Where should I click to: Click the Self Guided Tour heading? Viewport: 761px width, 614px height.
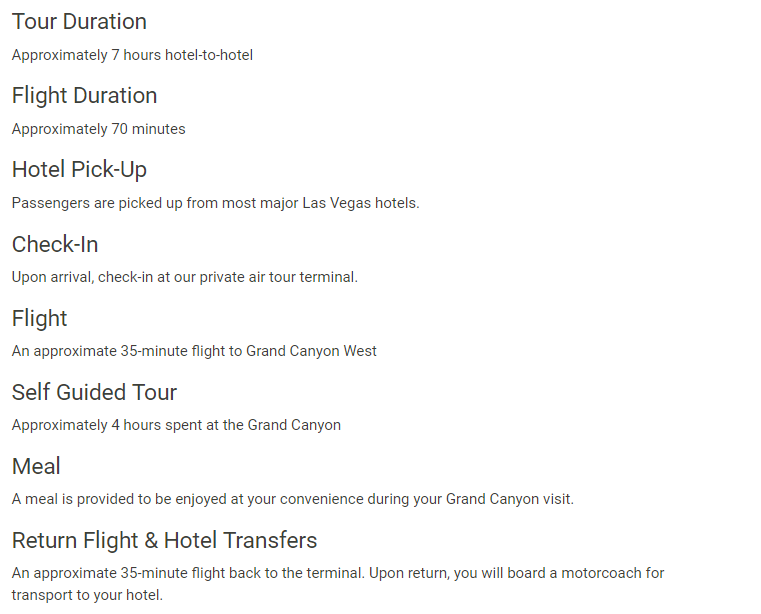pyautogui.click(x=94, y=392)
